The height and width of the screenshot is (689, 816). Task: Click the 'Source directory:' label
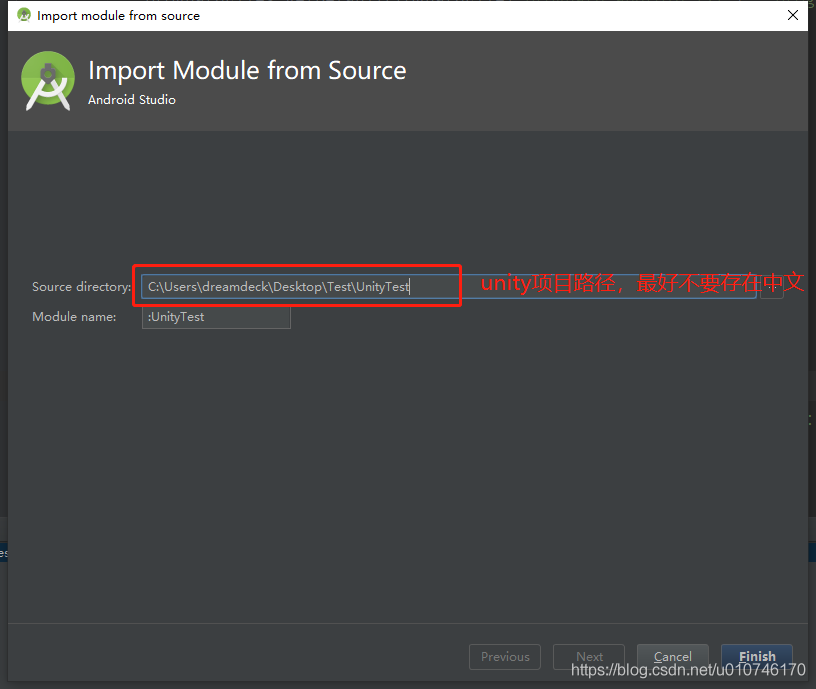pos(82,287)
